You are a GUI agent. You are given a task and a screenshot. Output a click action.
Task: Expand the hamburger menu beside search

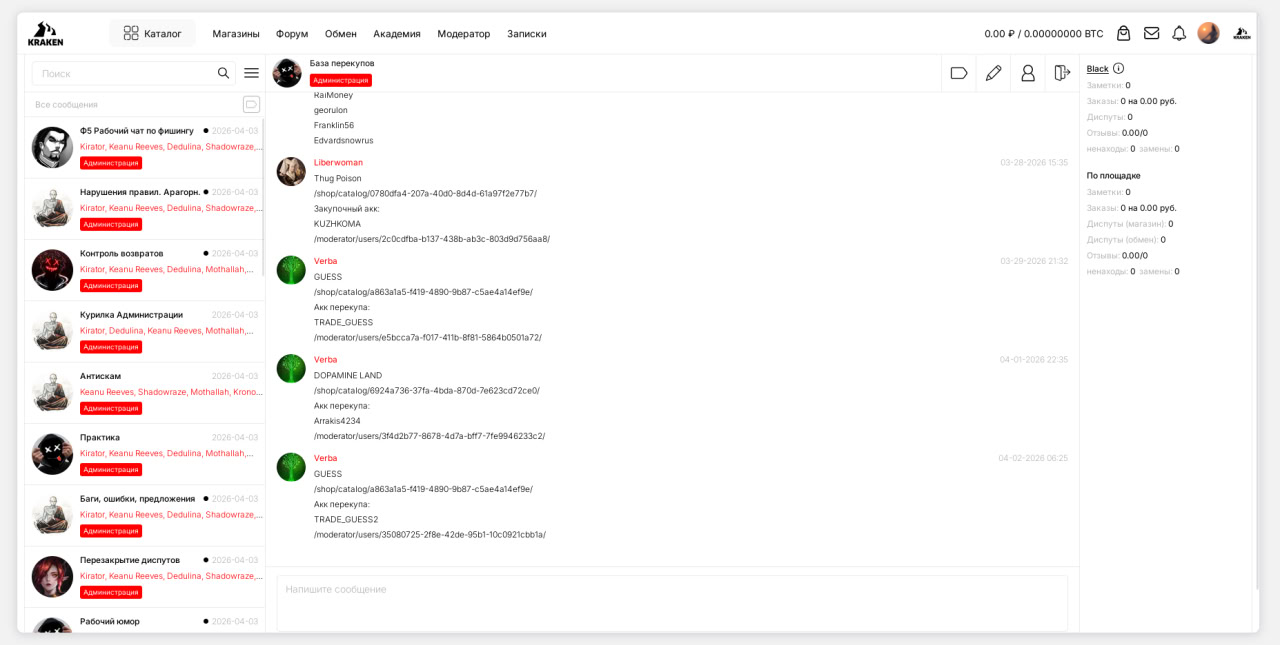point(251,73)
